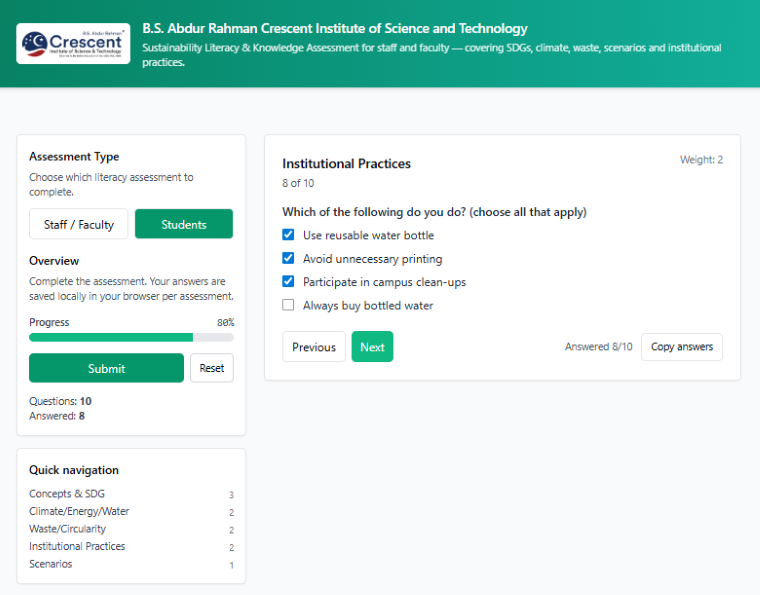The height and width of the screenshot is (595, 760).
Task: Switch to the Students assessment
Action: (184, 224)
